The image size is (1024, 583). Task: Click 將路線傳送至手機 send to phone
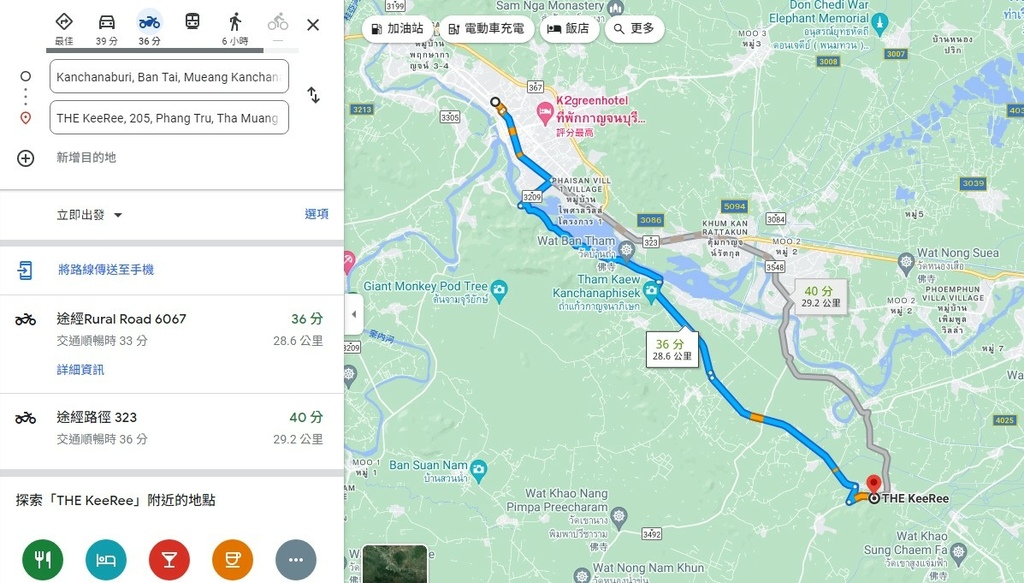pyautogui.click(x=106, y=270)
